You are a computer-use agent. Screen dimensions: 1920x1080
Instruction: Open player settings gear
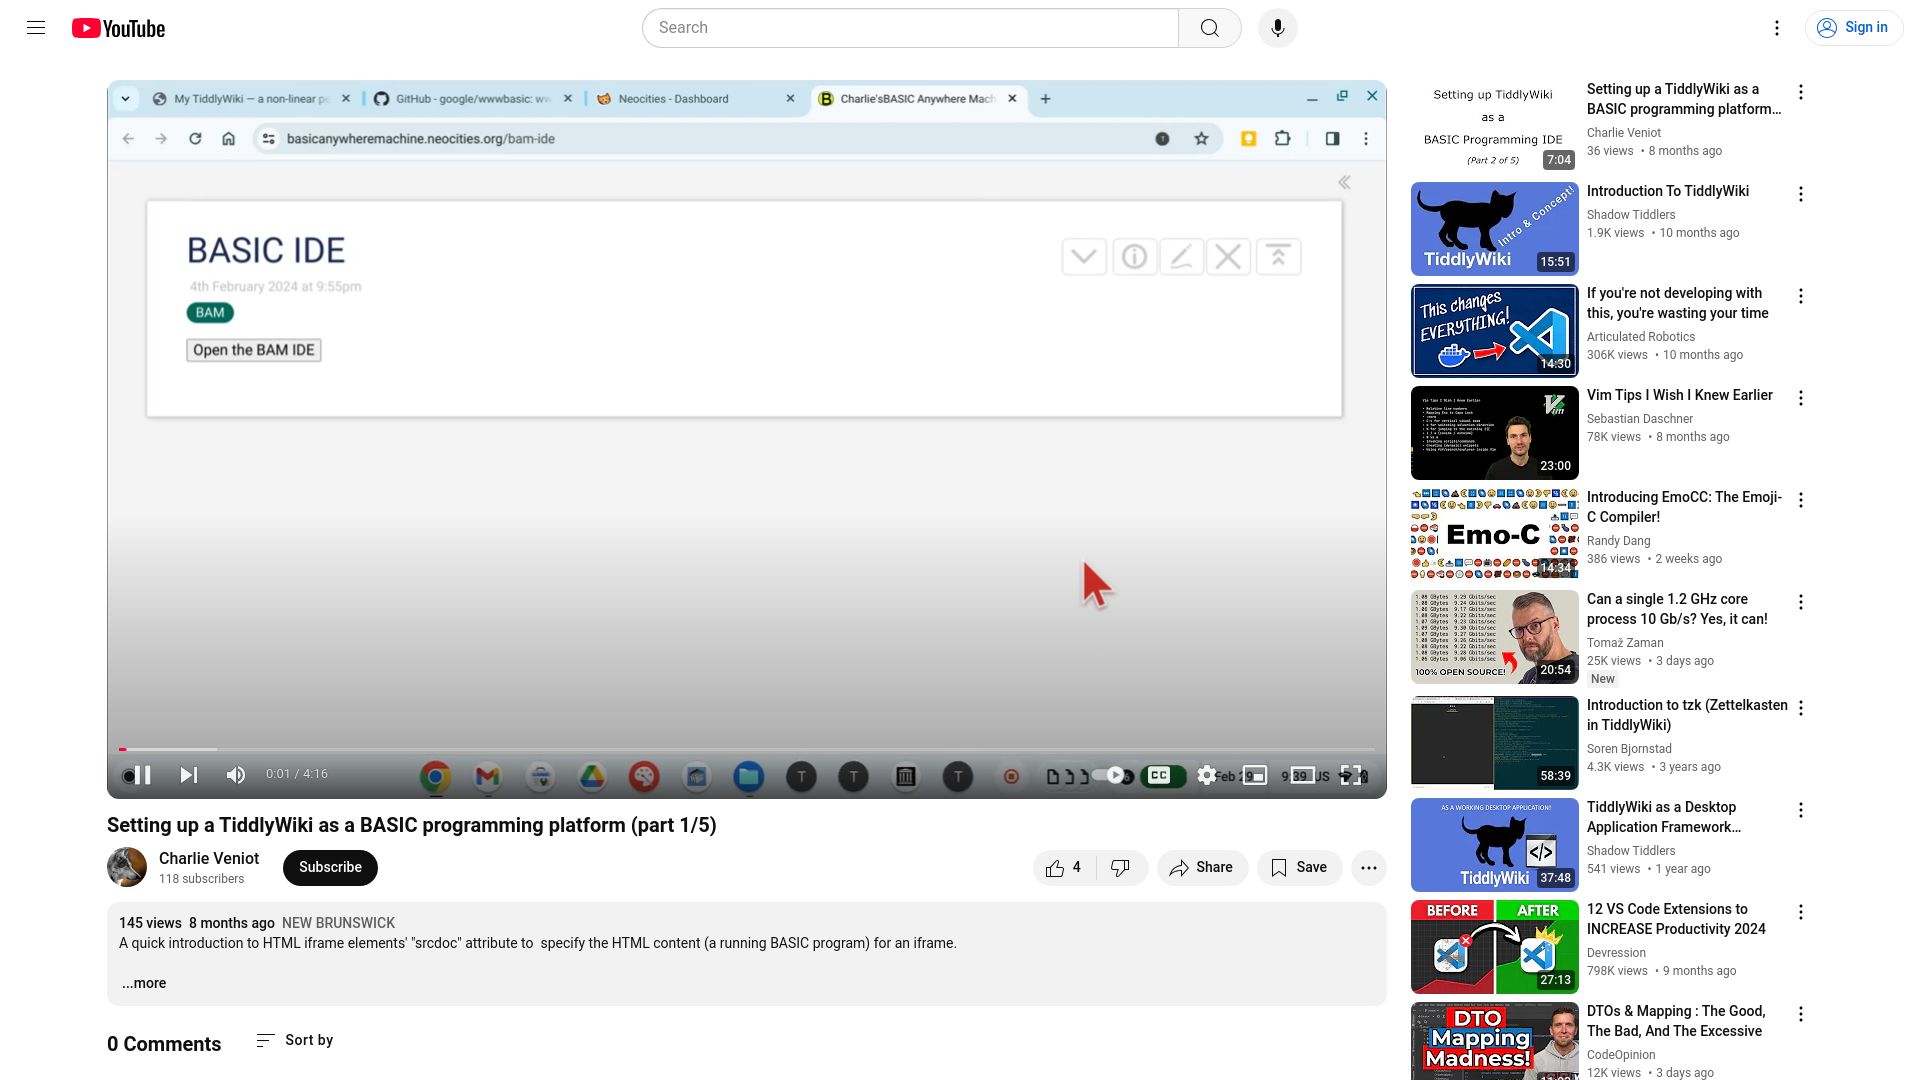tap(1207, 775)
